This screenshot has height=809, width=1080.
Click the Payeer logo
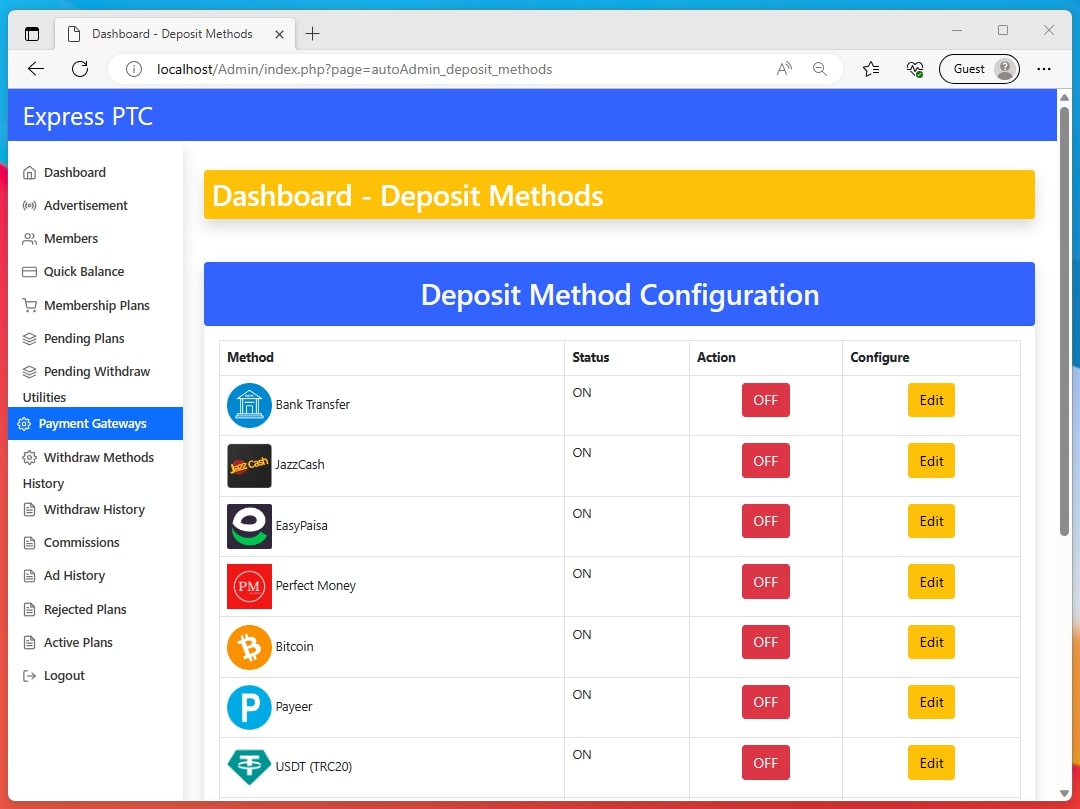coord(249,707)
